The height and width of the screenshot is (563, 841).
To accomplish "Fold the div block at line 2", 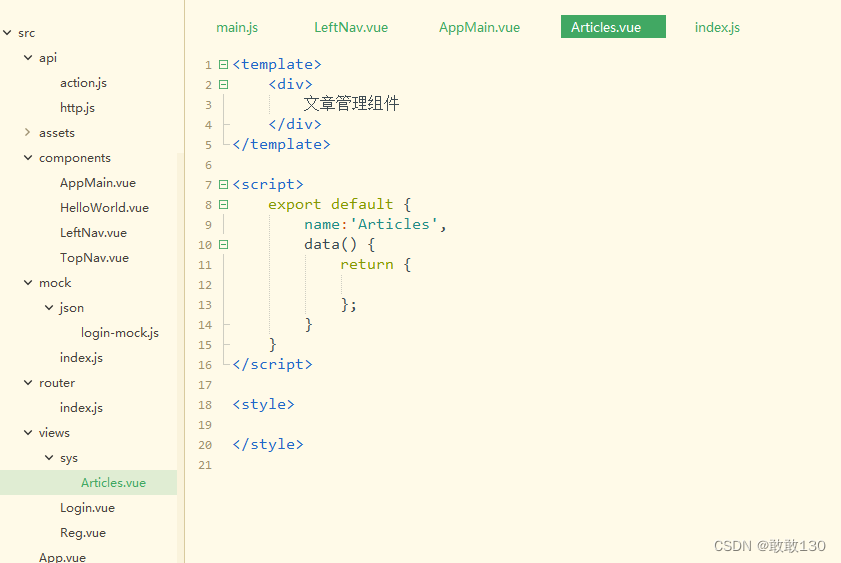I will pyautogui.click(x=224, y=84).
